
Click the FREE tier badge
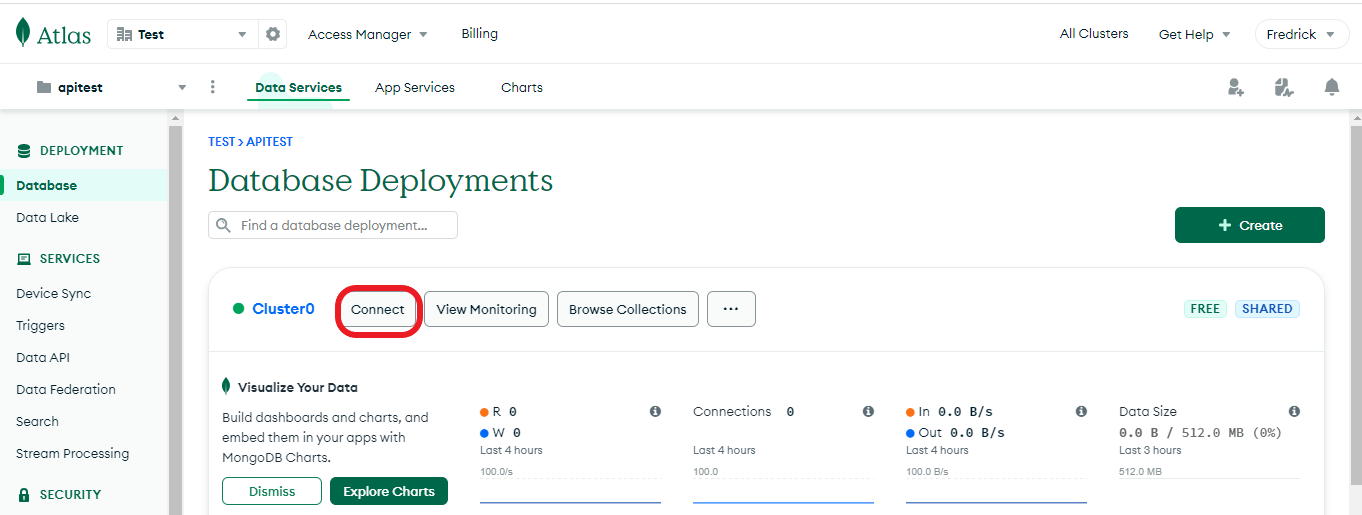[x=1205, y=309]
